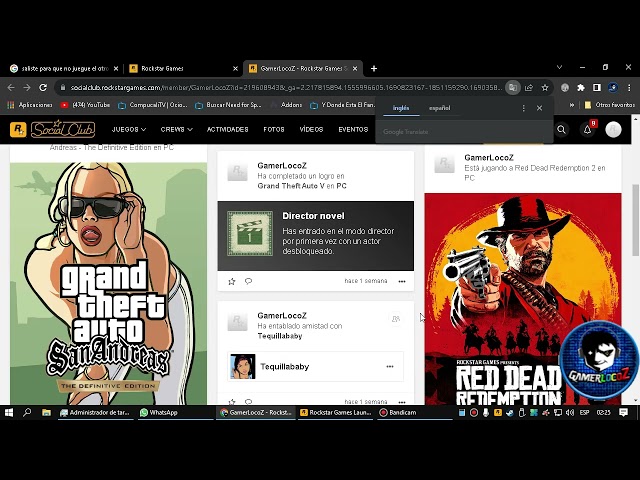Show more bookmarks with the chevron
The image size is (640, 480).
572,105
